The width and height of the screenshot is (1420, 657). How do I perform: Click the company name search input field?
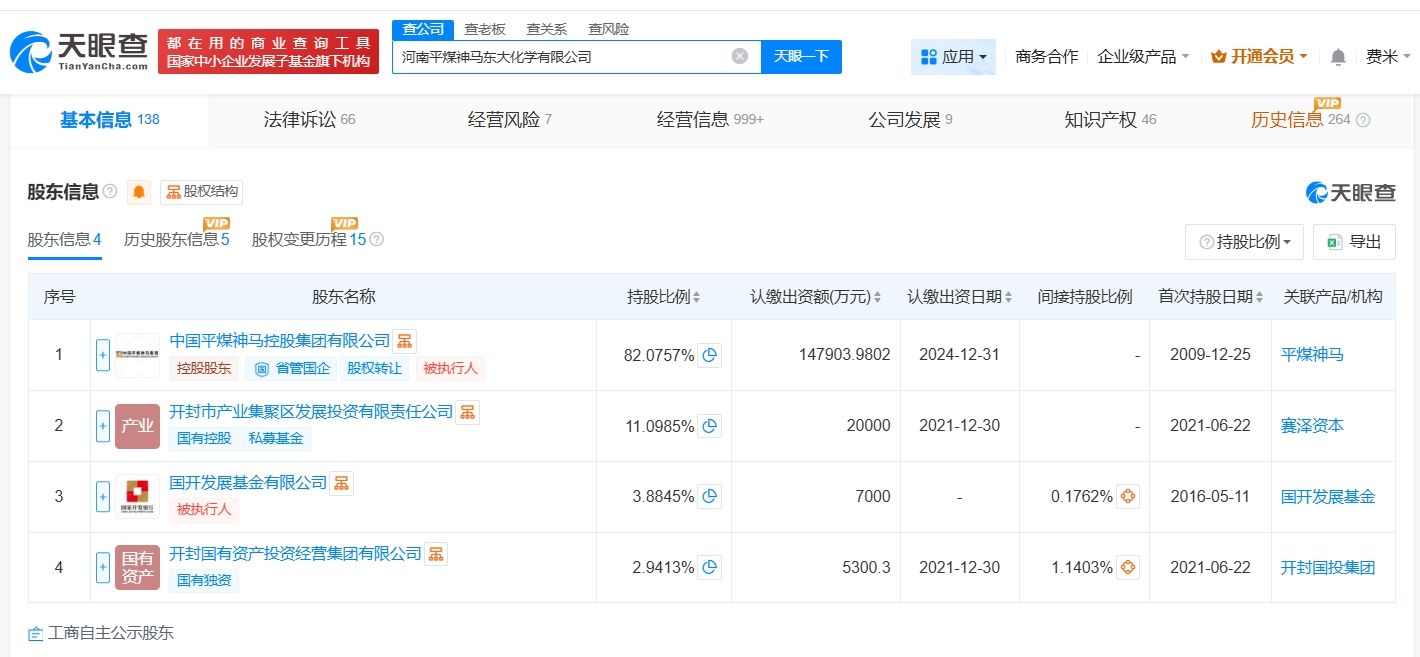[560, 57]
